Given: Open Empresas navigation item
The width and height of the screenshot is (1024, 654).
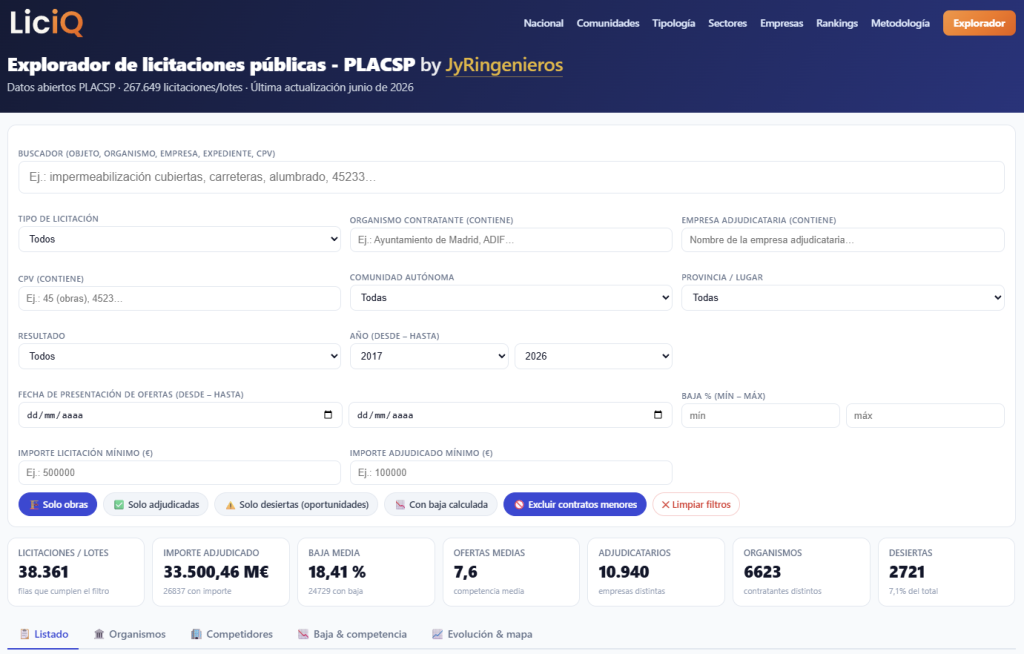Looking at the screenshot, I should [782, 24].
